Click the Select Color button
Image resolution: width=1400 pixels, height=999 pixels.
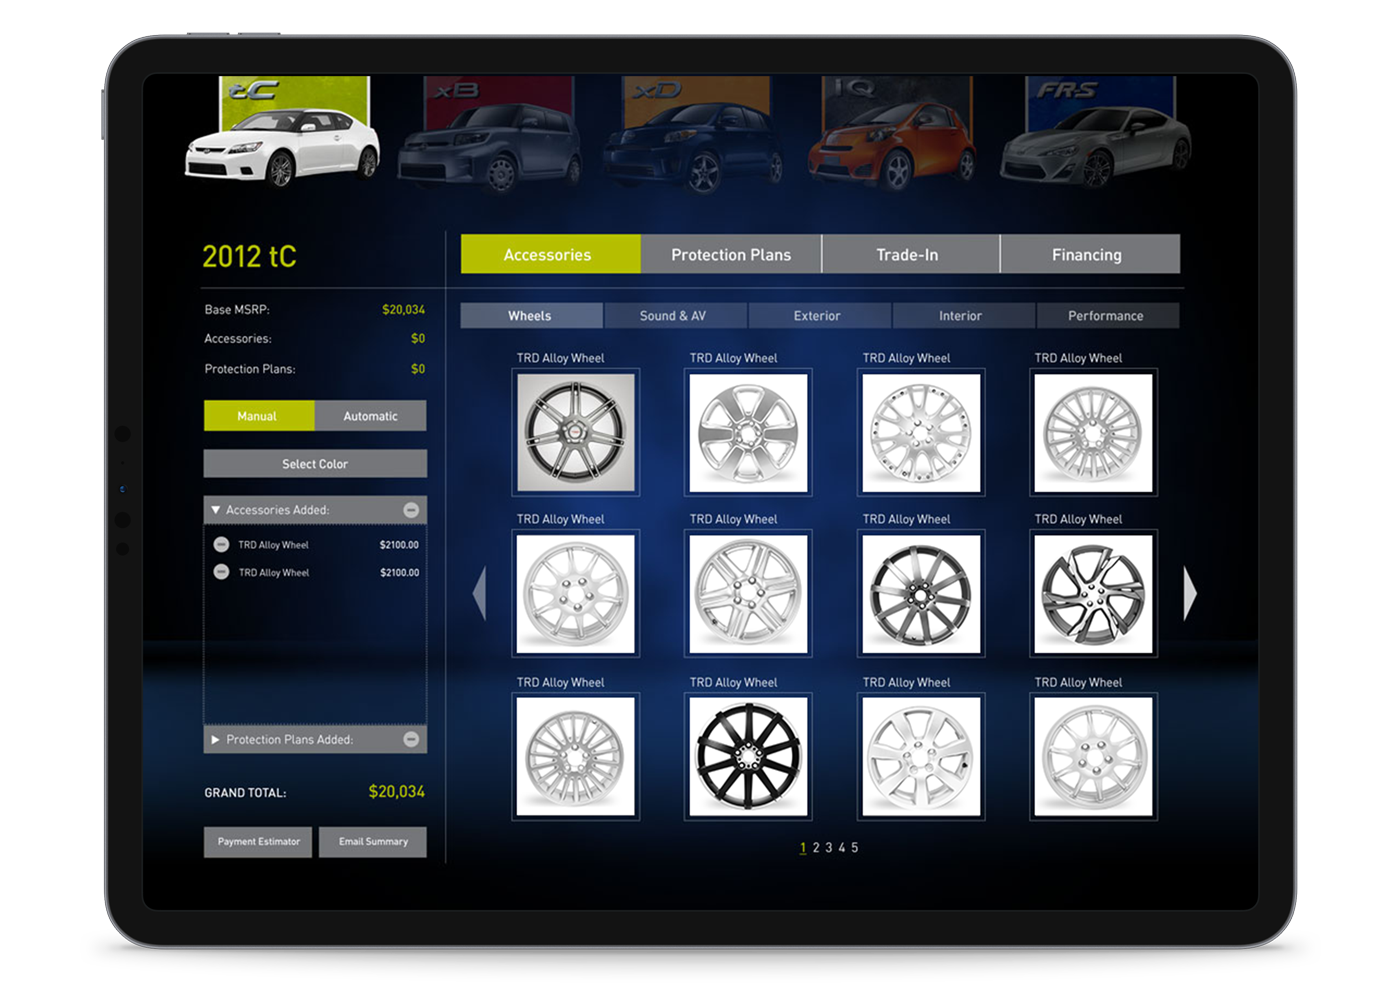tap(315, 464)
